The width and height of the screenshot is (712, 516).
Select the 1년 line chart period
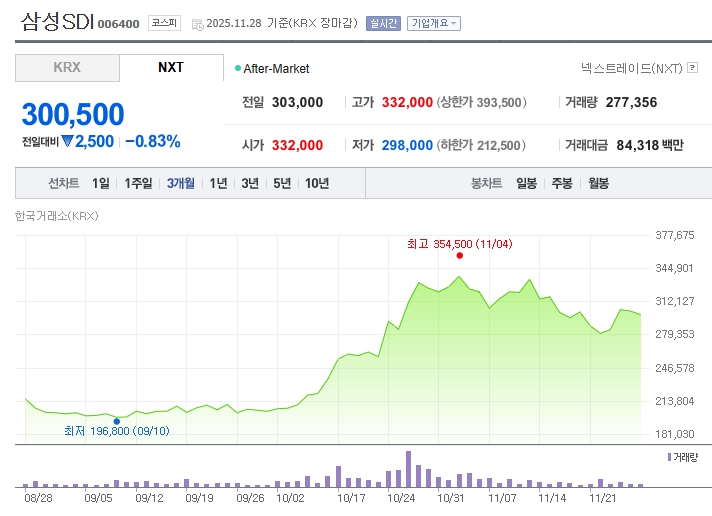pos(217,183)
